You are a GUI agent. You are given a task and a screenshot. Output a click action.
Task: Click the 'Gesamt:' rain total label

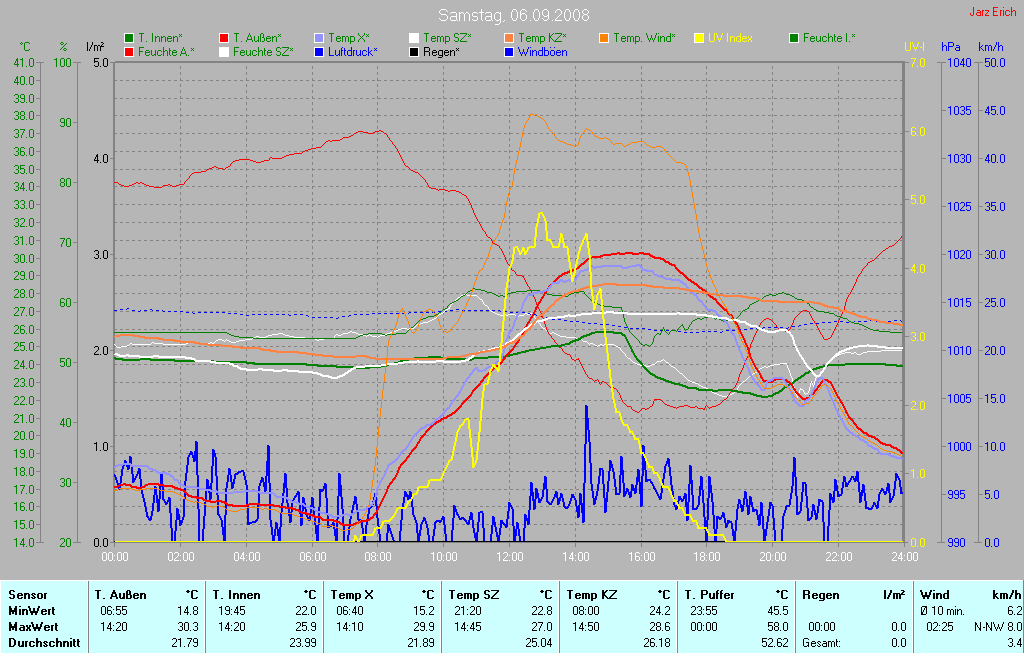pyautogui.click(x=822, y=643)
